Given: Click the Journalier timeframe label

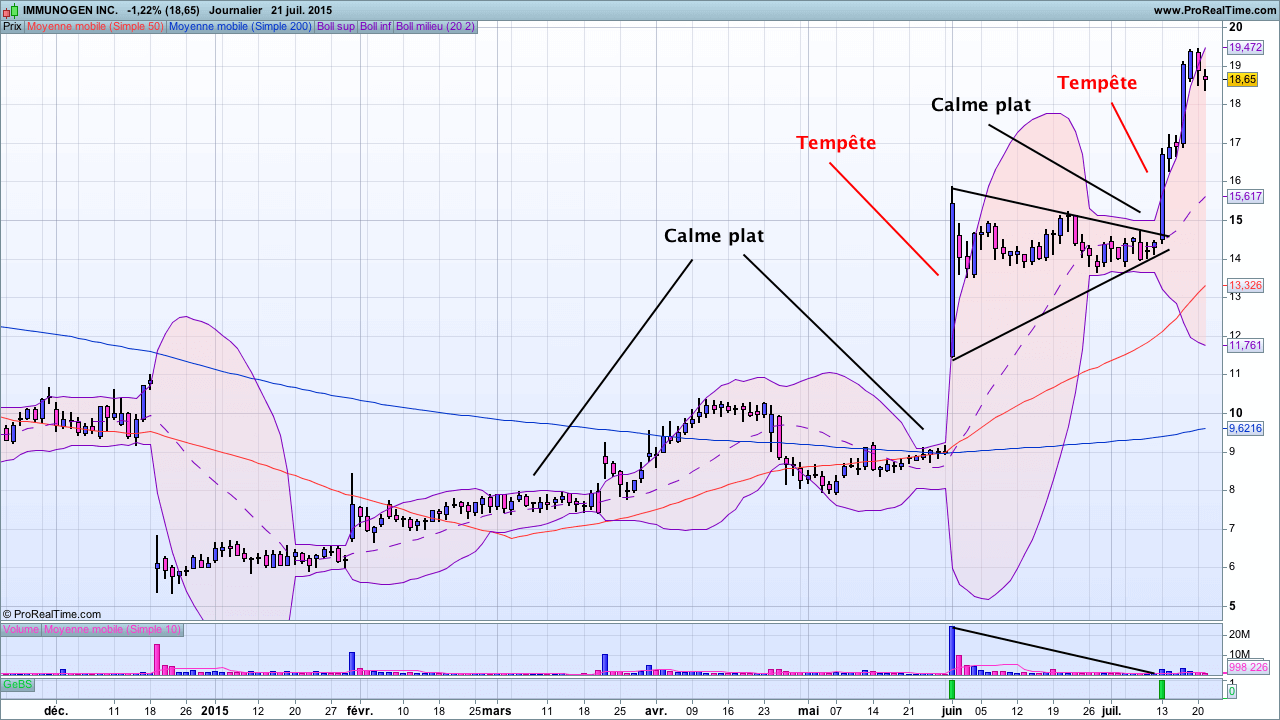Looking at the screenshot, I should 235,9.
